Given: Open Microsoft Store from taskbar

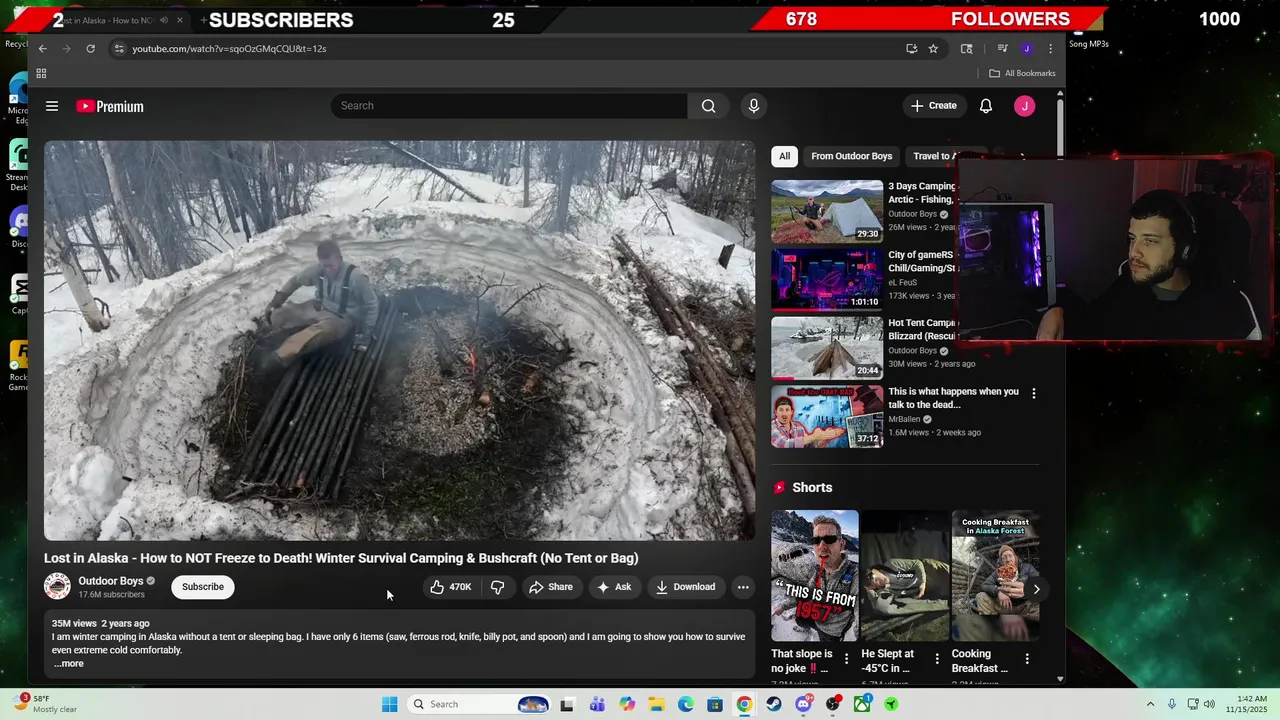Looking at the screenshot, I should pyautogui.click(x=715, y=704).
